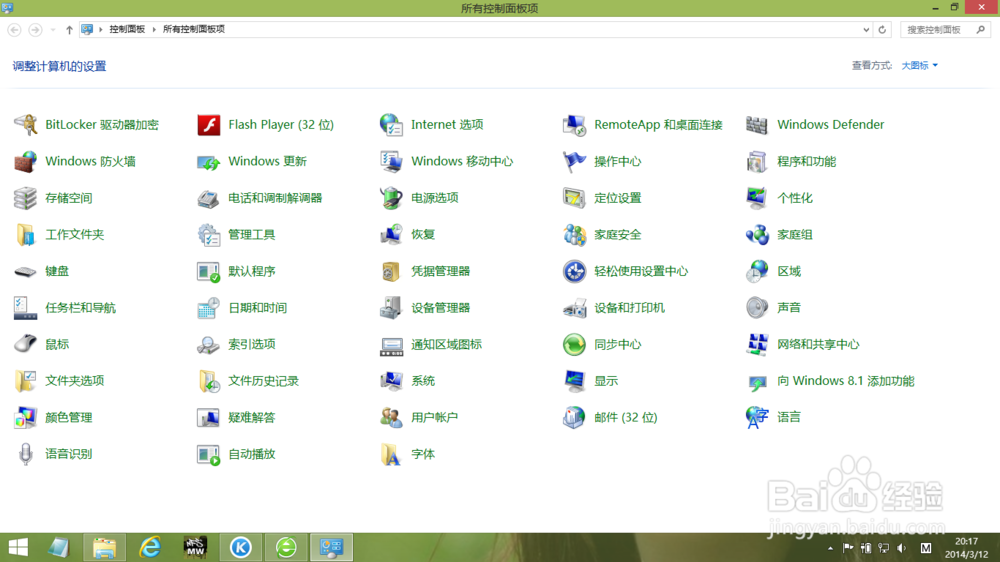Open the 操作中心 flag icon

click(574, 161)
